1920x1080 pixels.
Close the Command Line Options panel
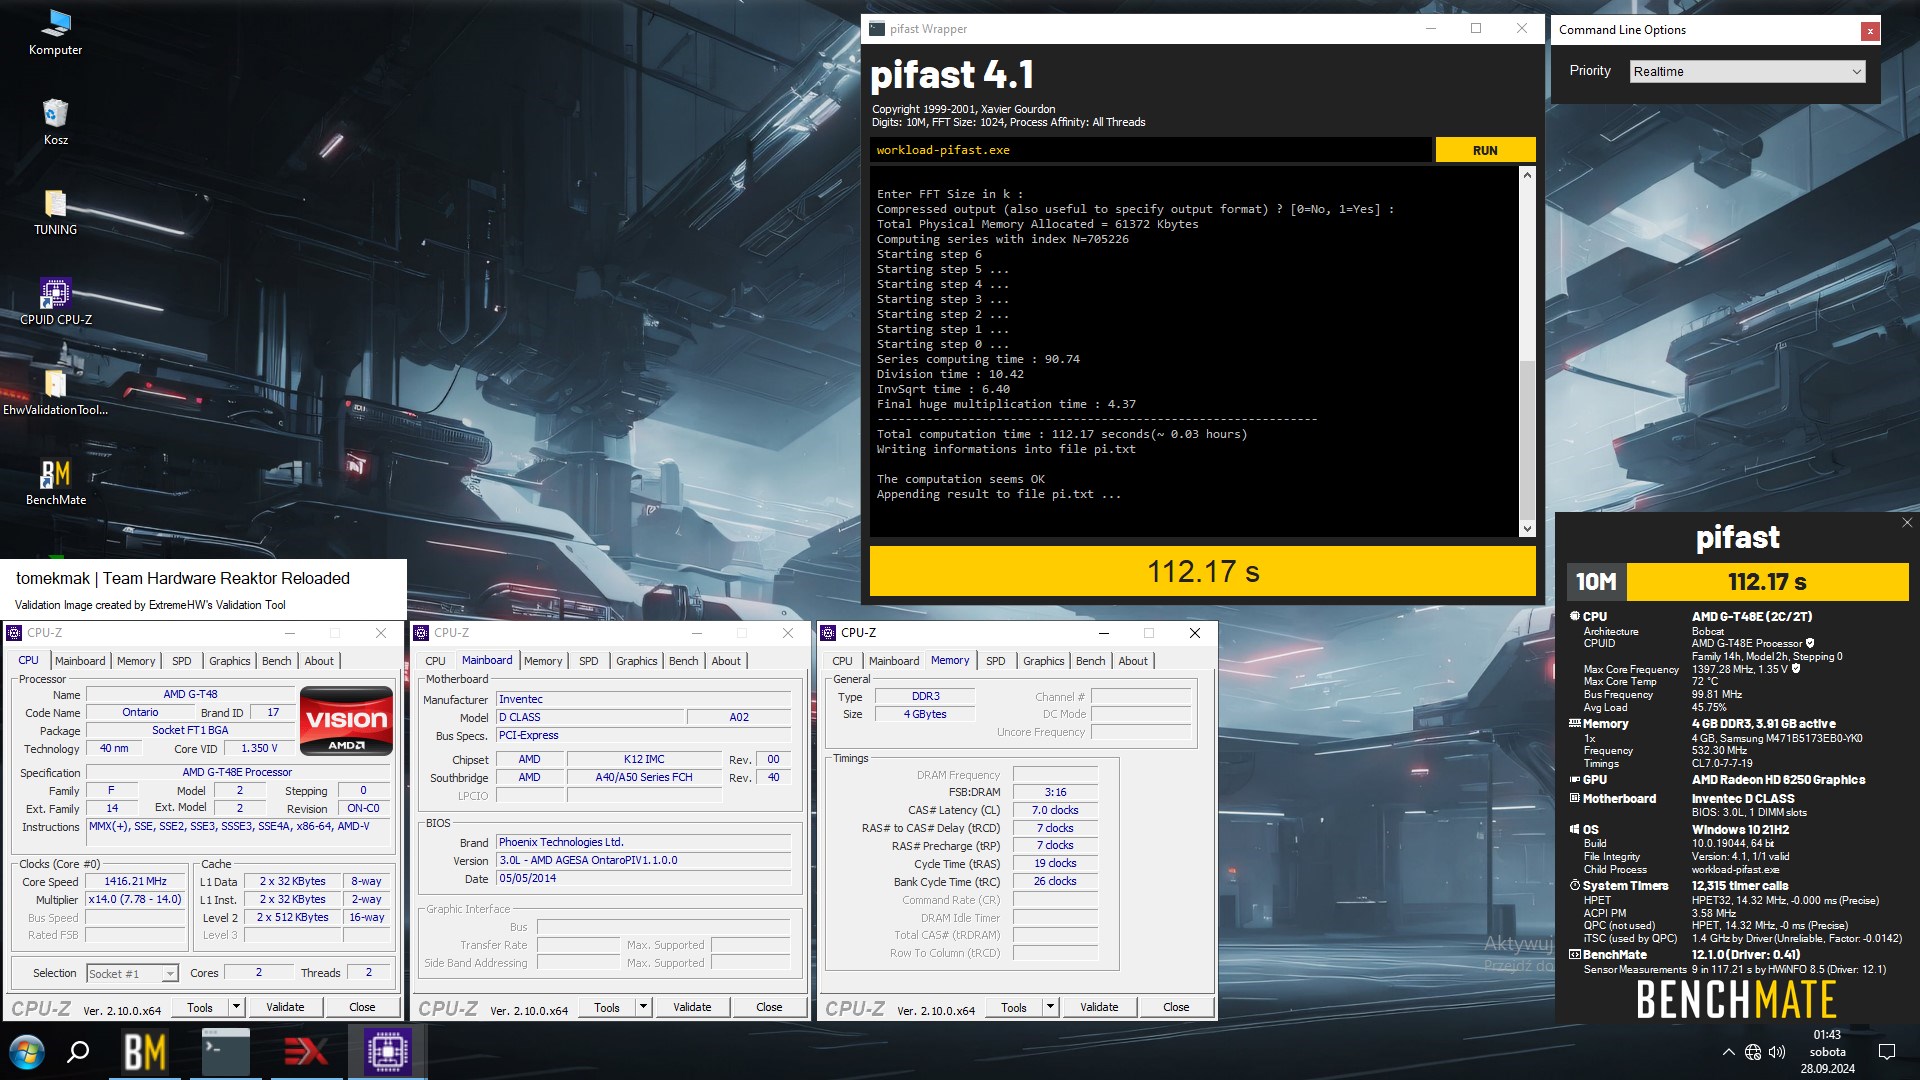pos(1869,31)
